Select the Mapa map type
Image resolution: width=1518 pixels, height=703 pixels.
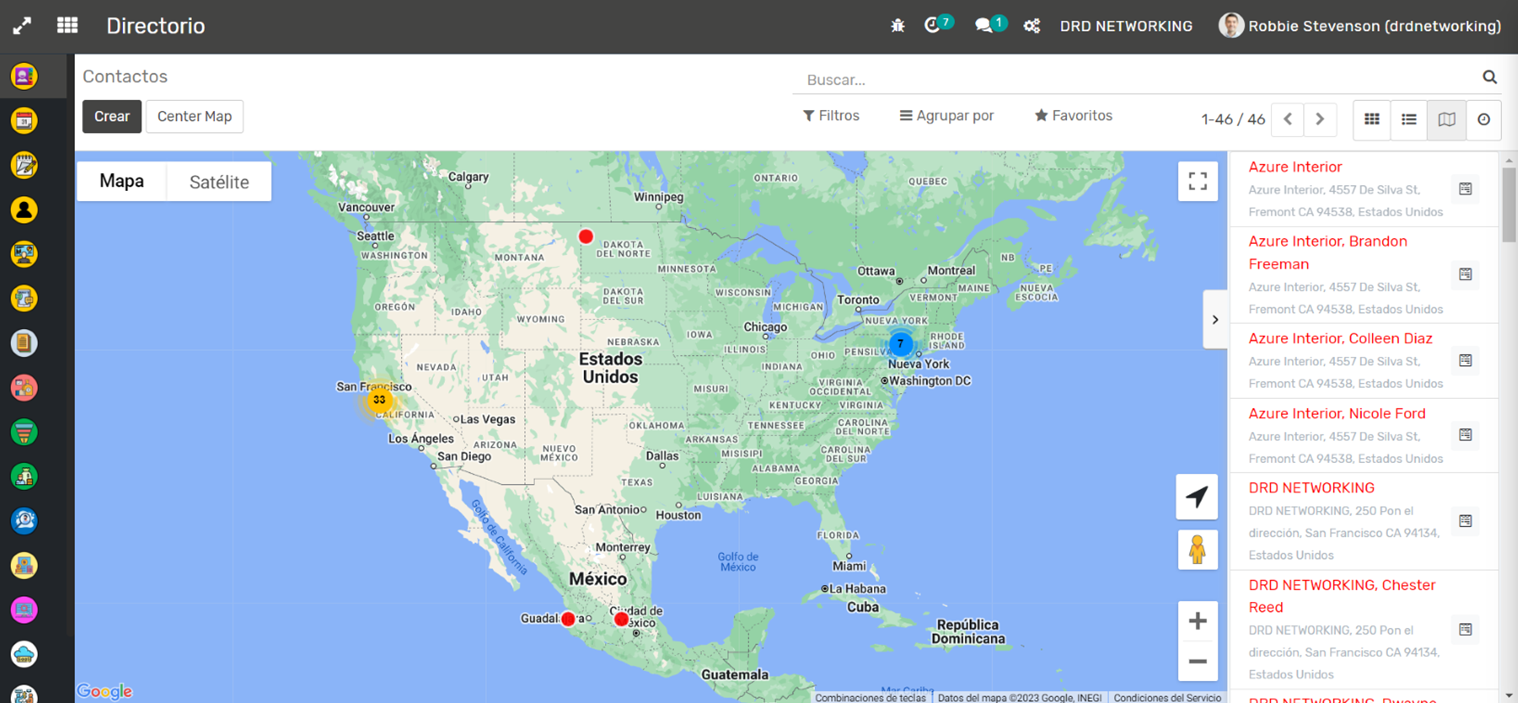(x=122, y=182)
